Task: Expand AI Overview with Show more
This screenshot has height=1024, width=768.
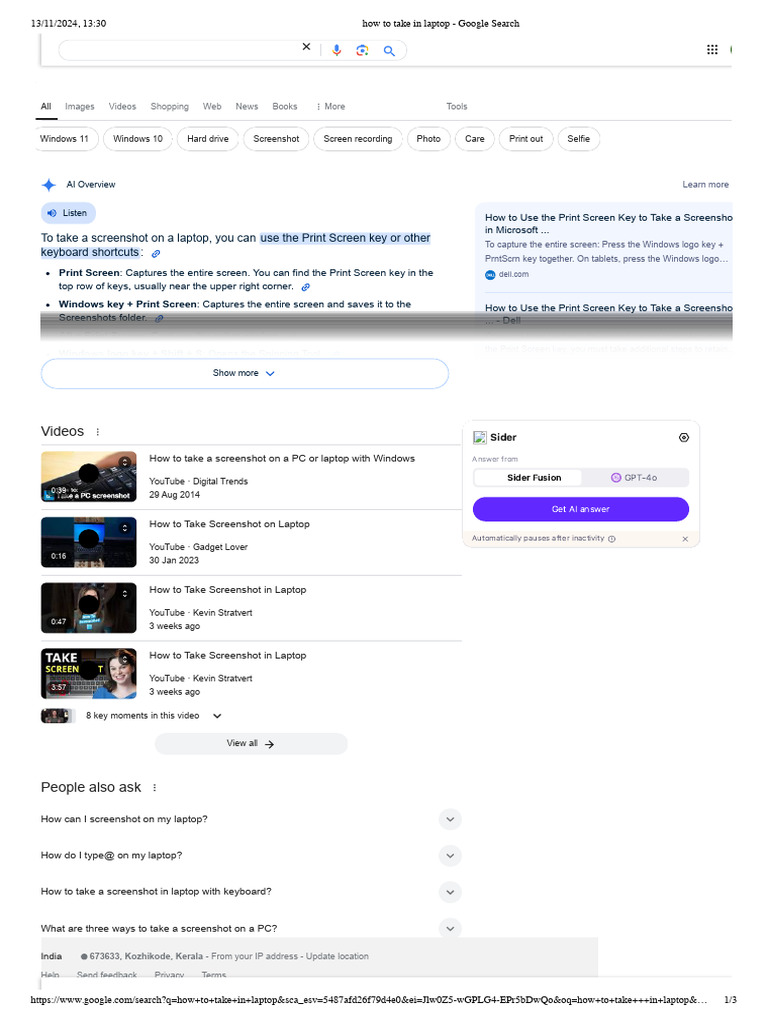Action: [x=244, y=373]
